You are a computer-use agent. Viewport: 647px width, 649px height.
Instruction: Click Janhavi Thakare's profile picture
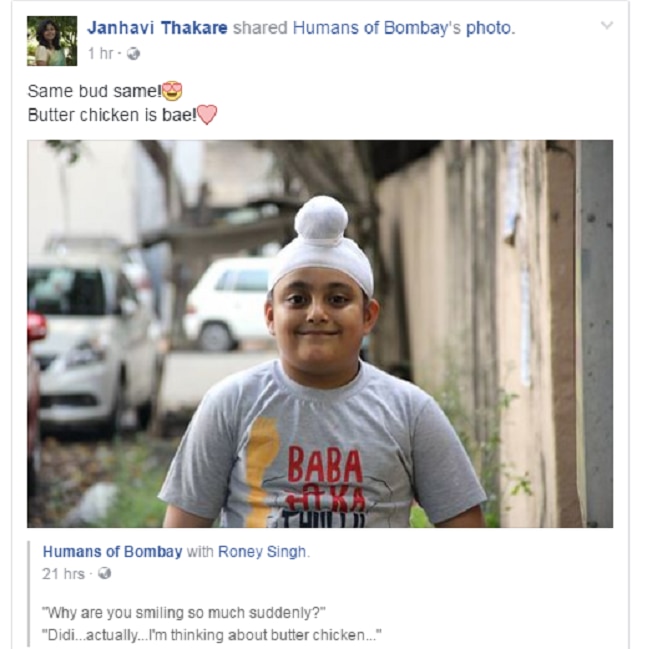pyautogui.click(x=52, y=41)
